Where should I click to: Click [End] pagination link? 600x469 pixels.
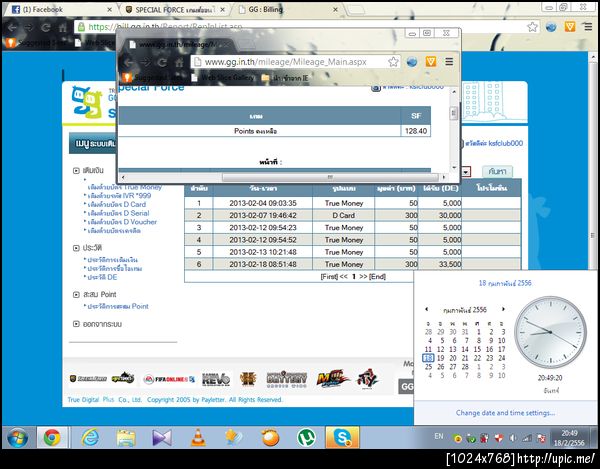pos(377,277)
